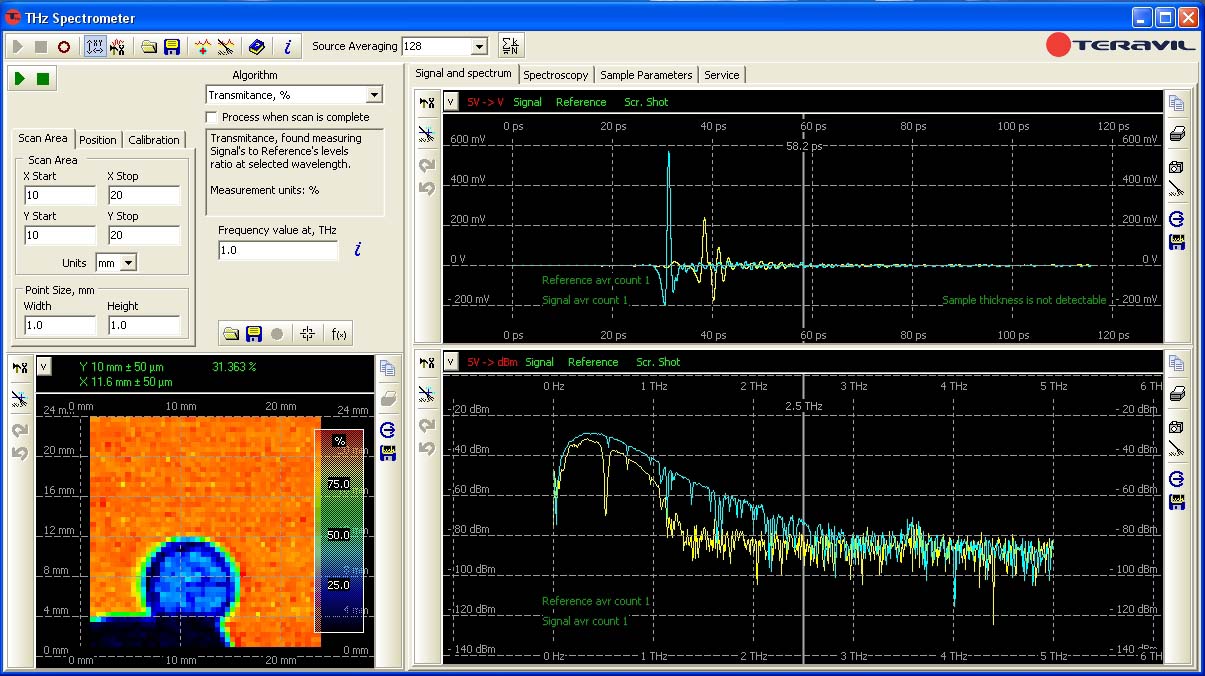This screenshot has height=676, width=1205.
Task: Enable Process when scan is complete checkbox
Action: click(212, 117)
